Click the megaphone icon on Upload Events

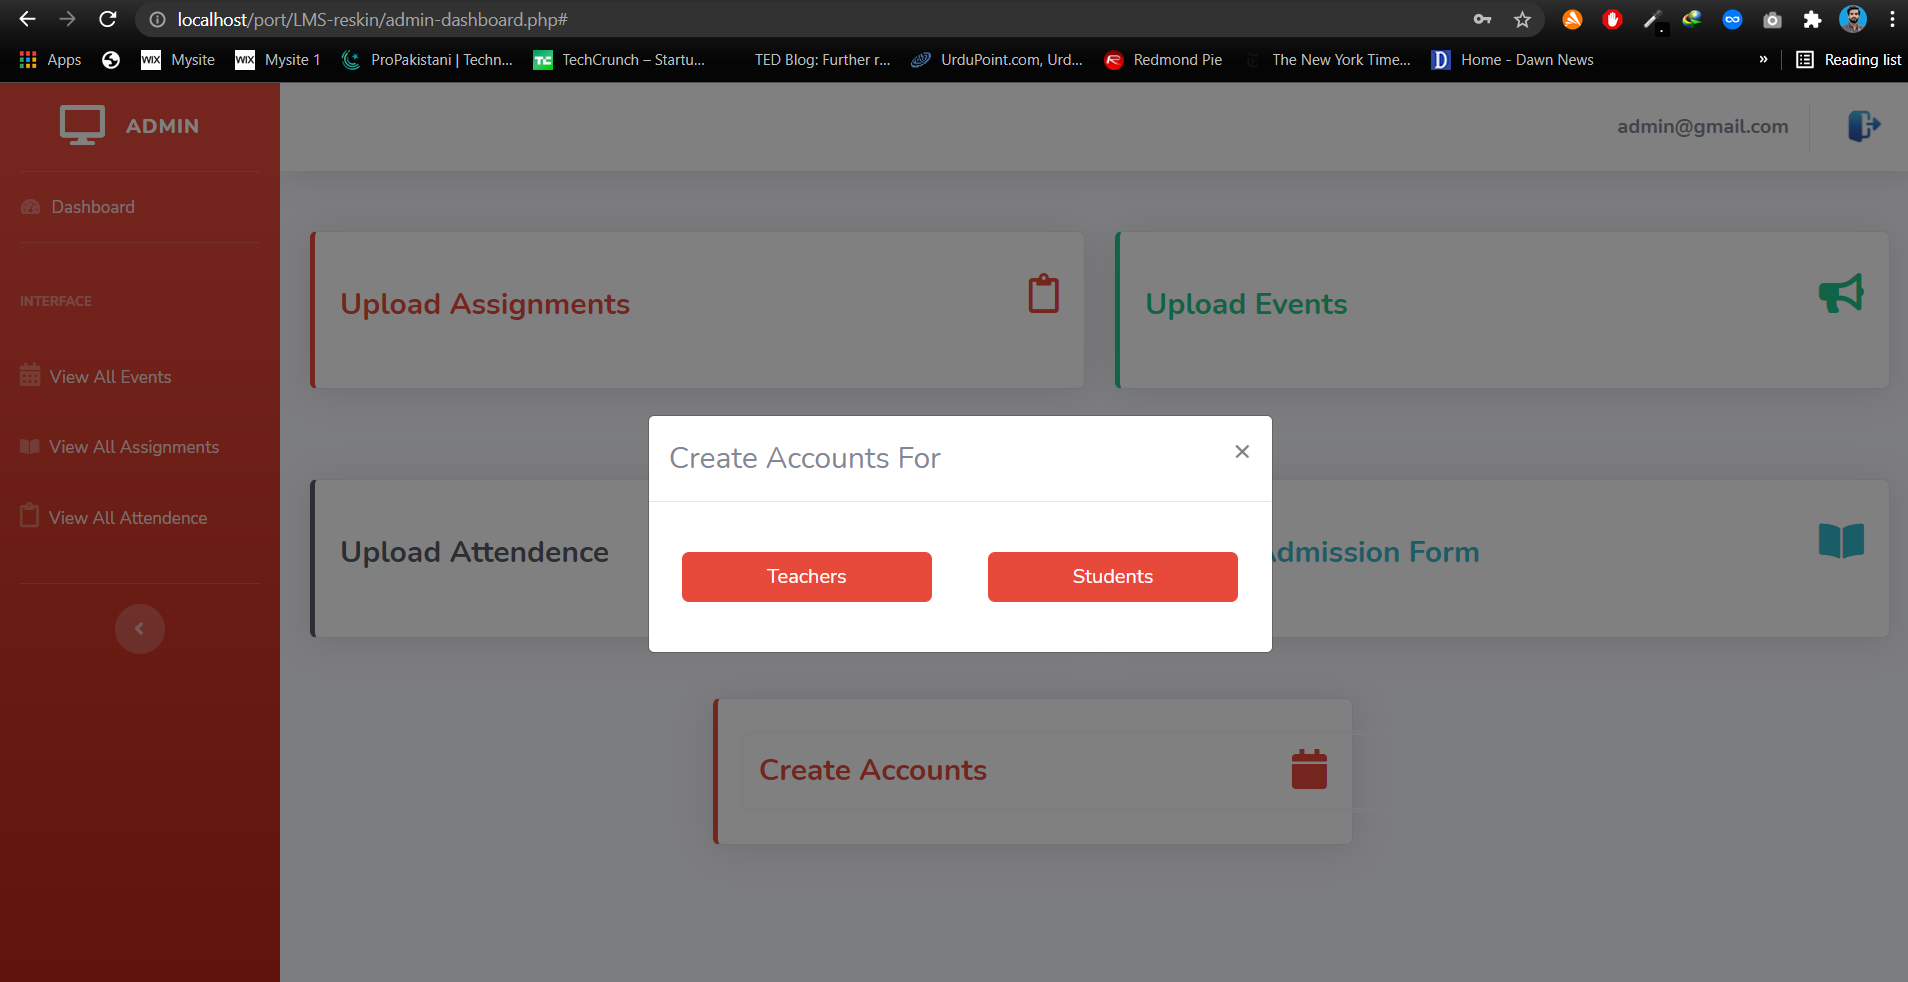tap(1840, 294)
